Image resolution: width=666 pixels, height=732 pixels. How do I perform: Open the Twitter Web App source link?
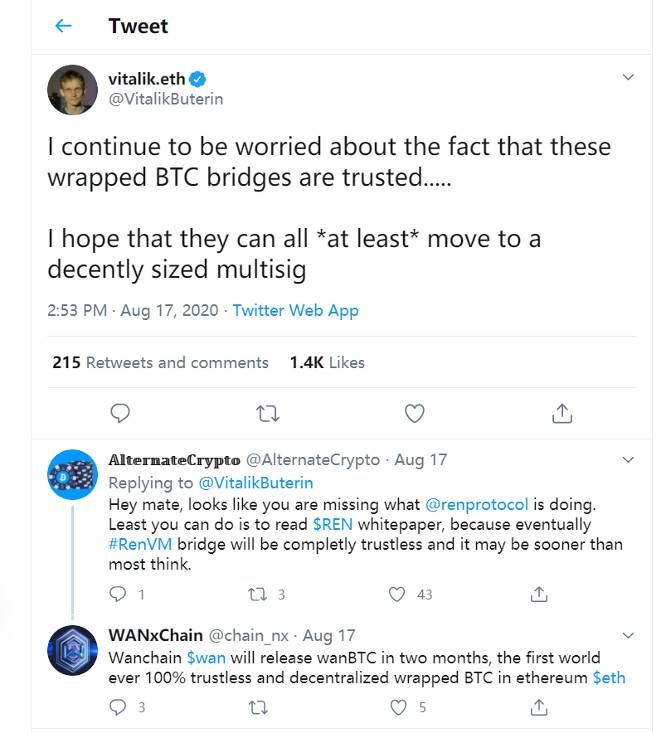click(x=295, y=310)
